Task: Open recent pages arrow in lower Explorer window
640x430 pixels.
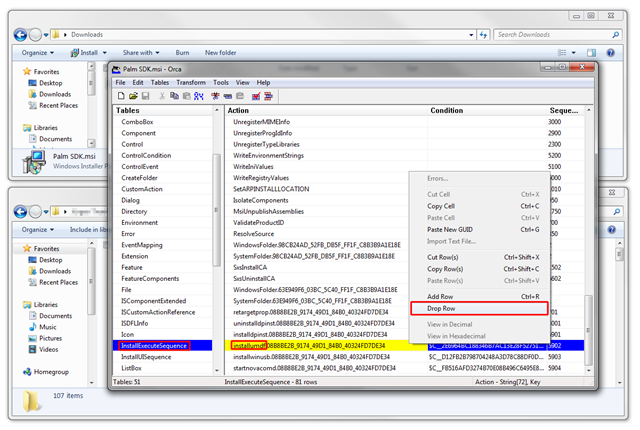Action: [x=46, y=211]
